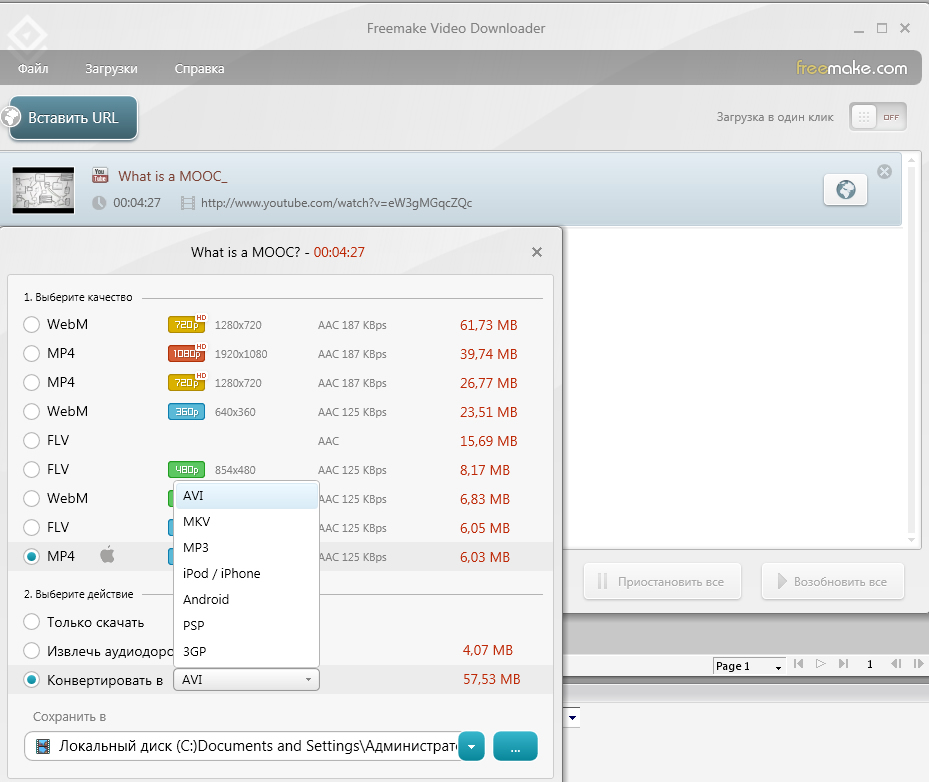Open the Загрузки menu
The image size is (929, 782).
(111, 69)
